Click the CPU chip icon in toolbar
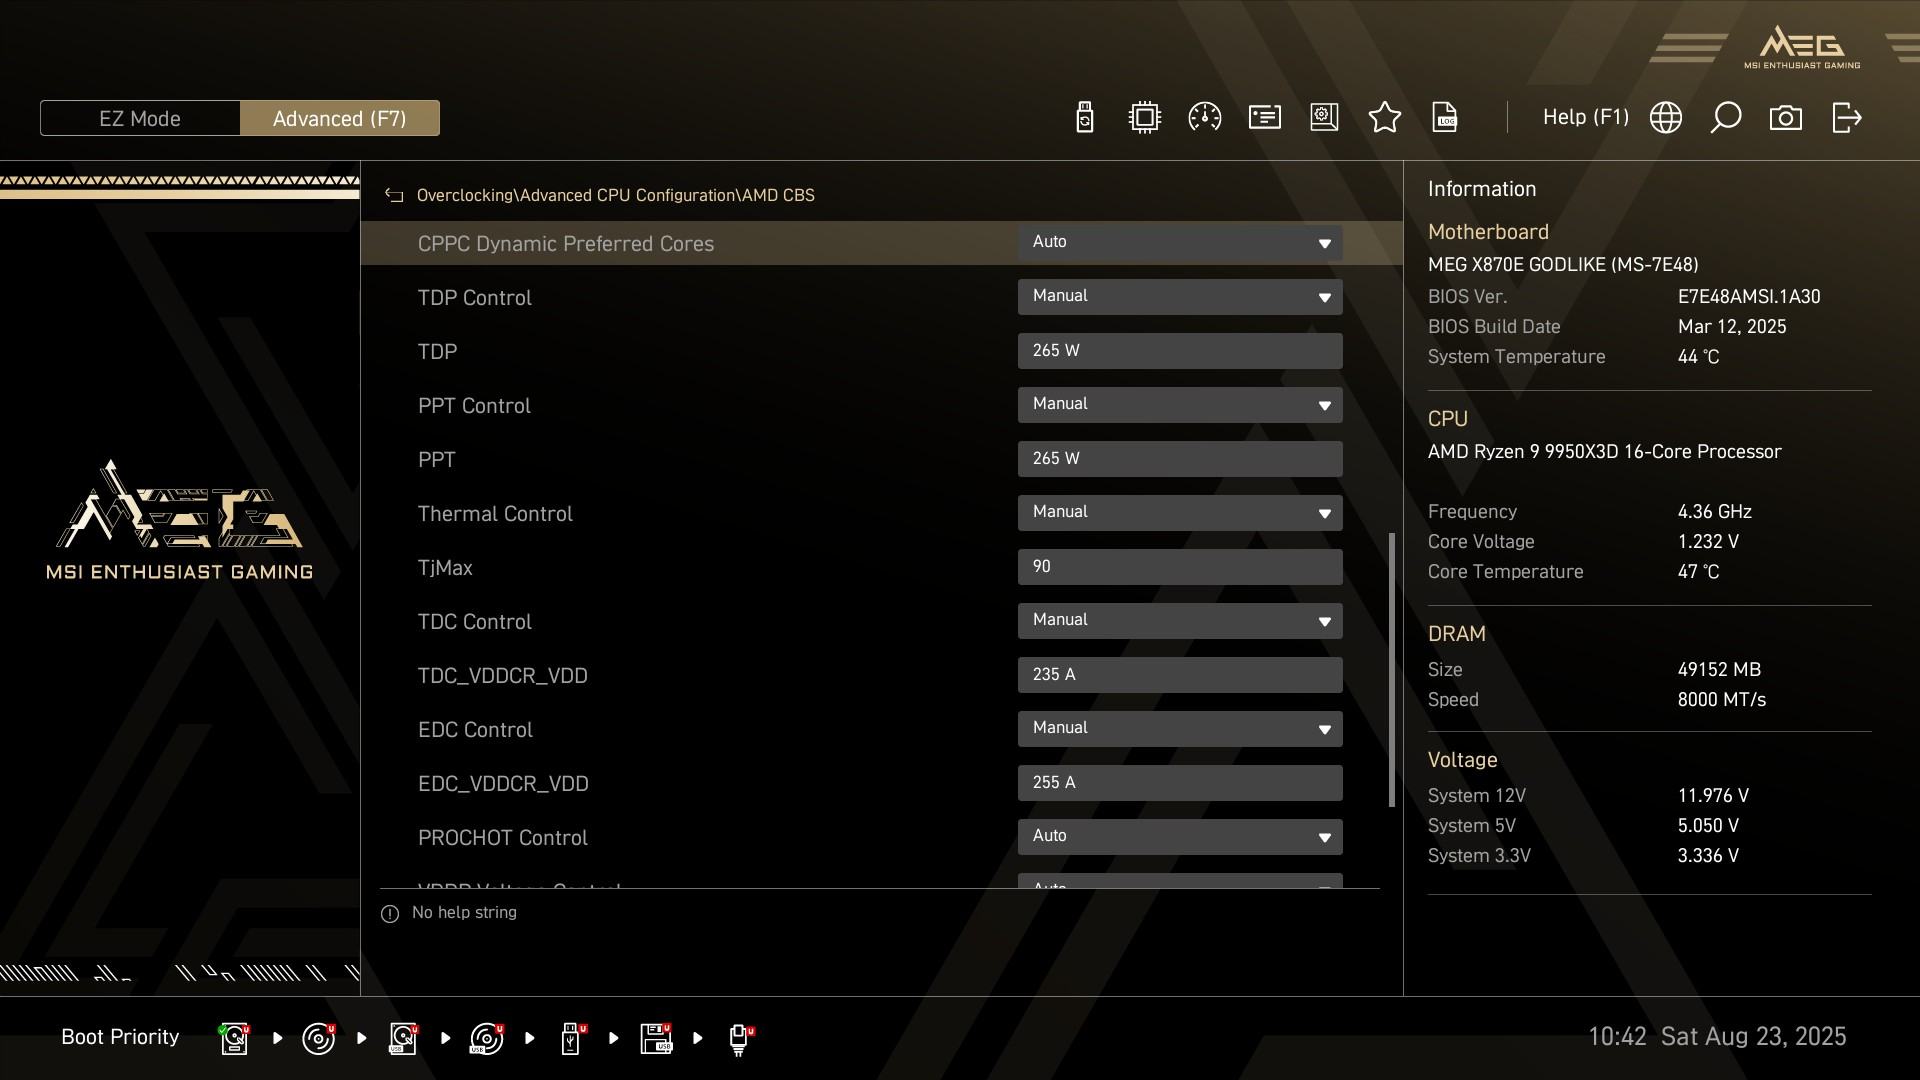 pos(1144,118)
